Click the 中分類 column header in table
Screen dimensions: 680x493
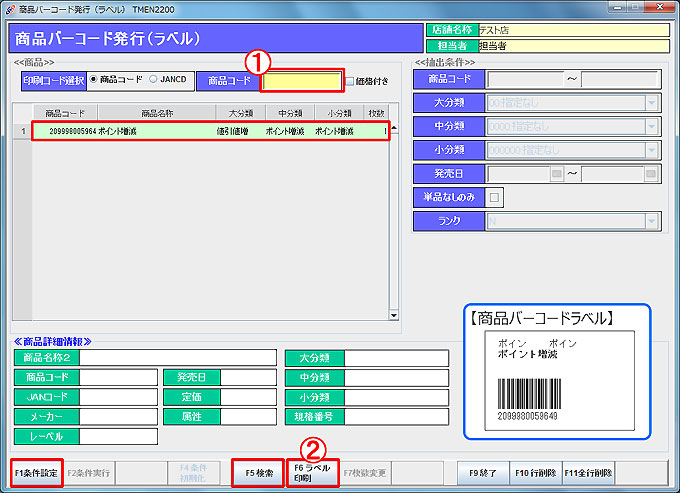(291, 113)
